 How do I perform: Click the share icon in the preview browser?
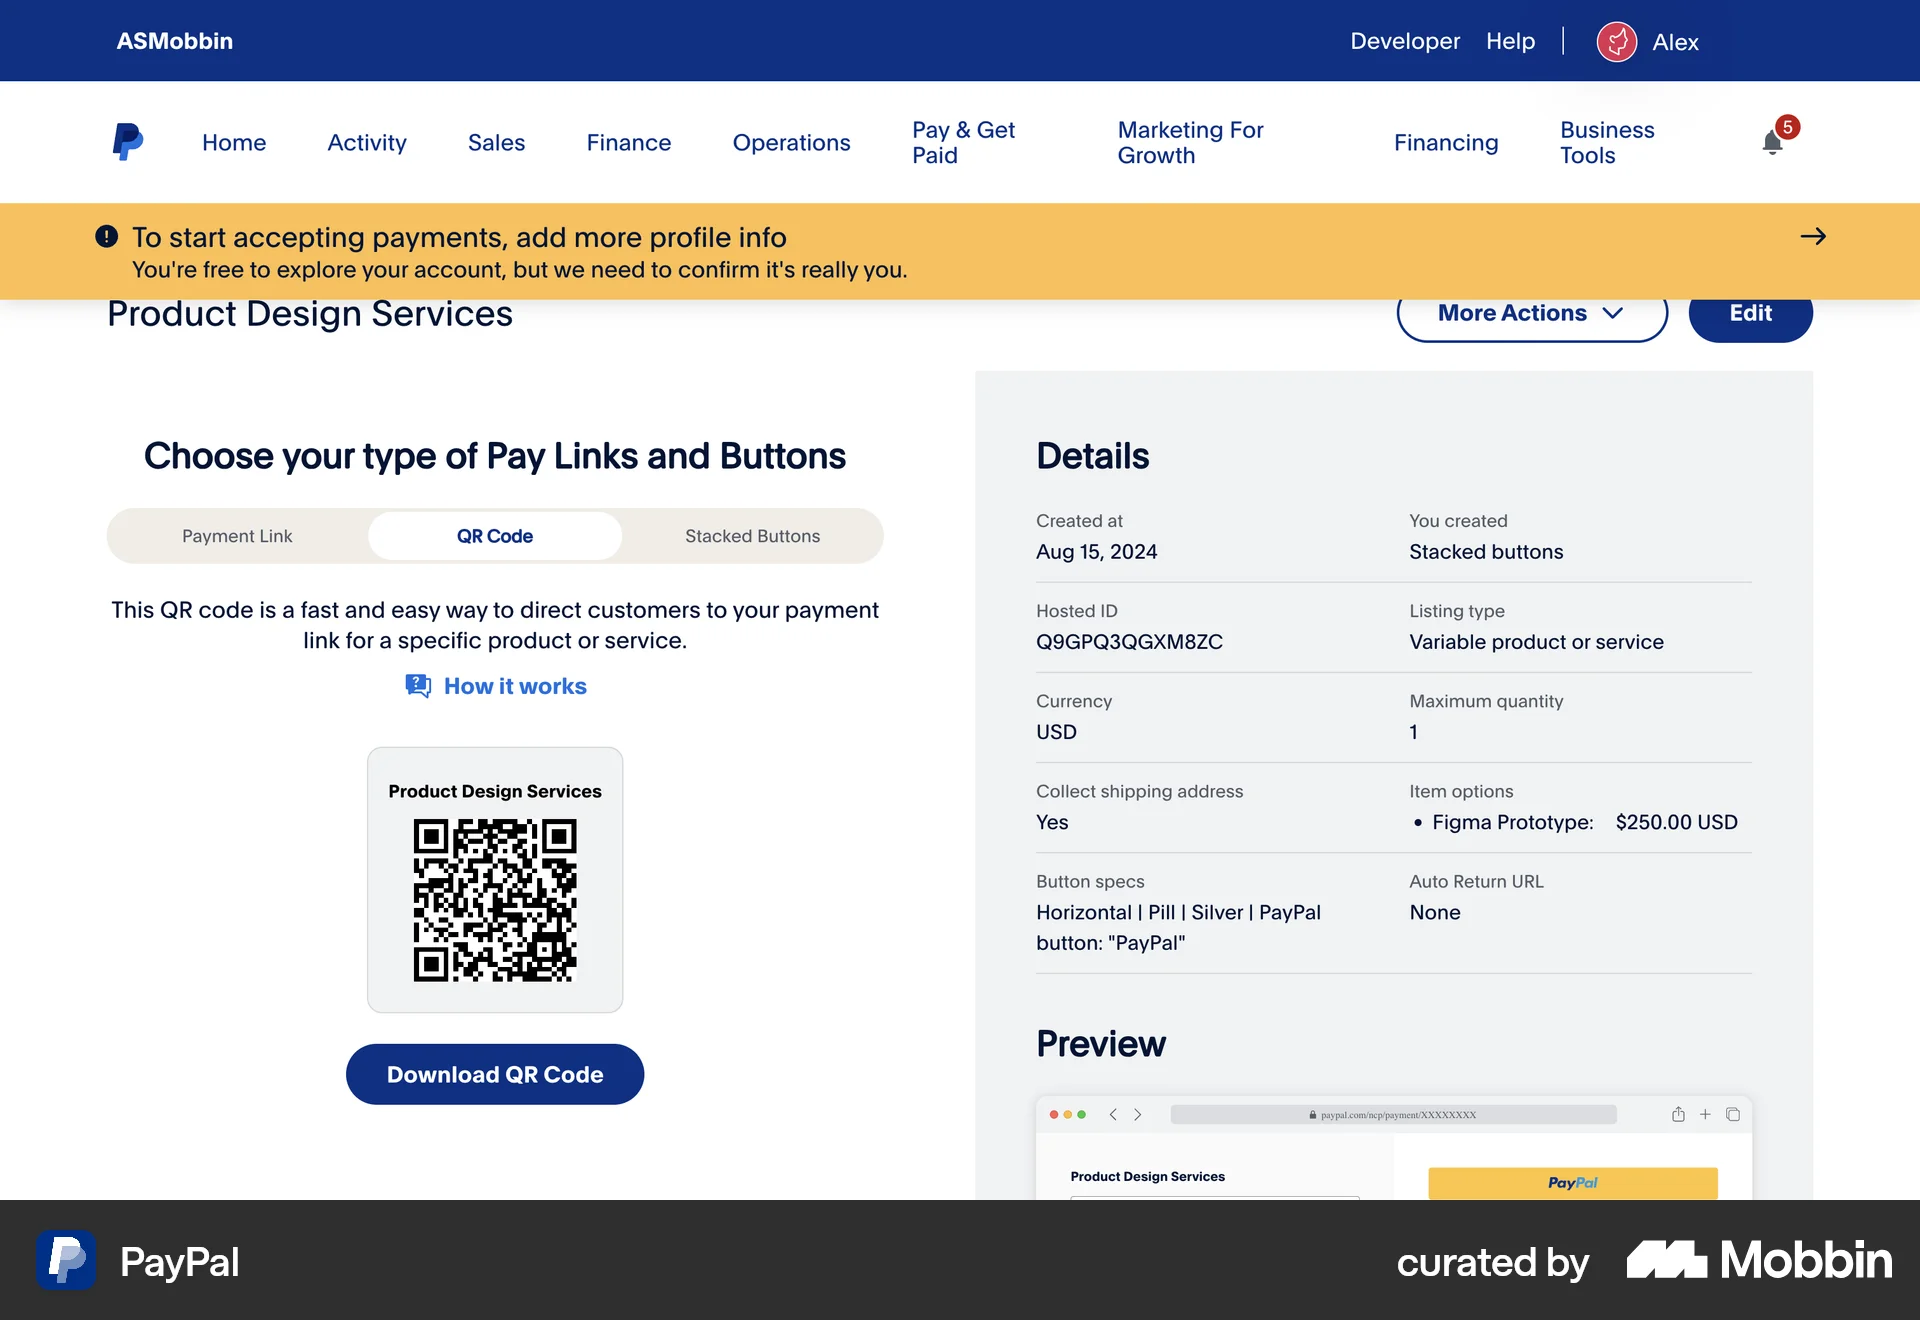1678,1114
